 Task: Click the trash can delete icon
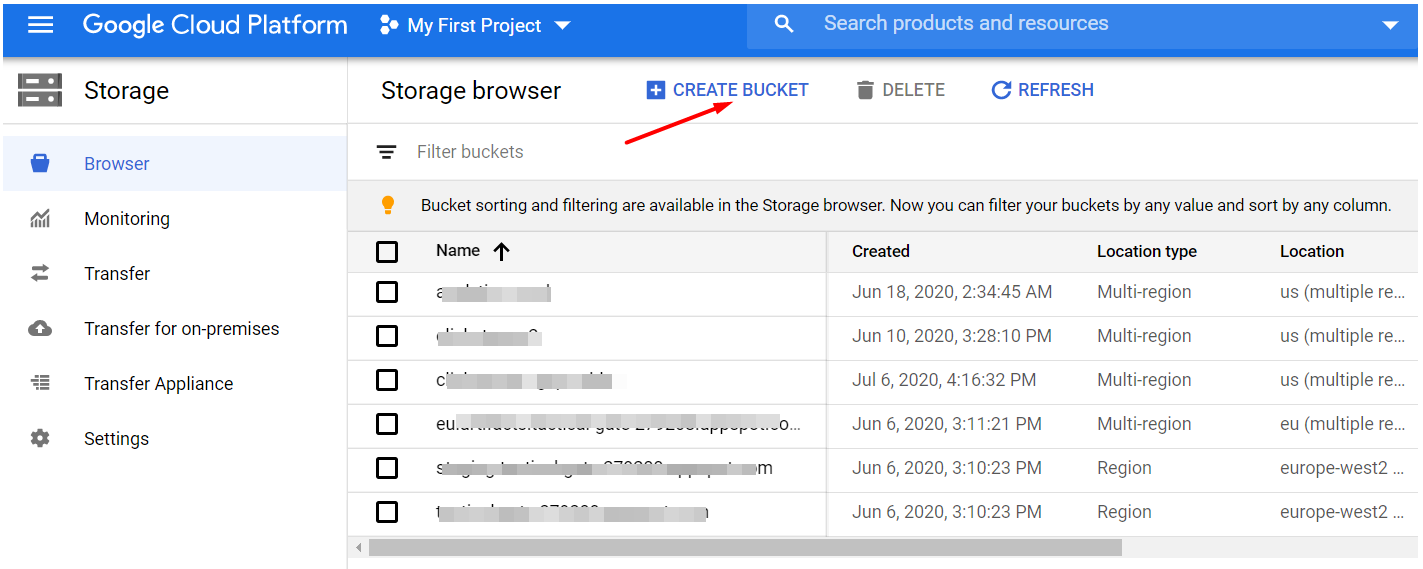[x=865, y=90]
